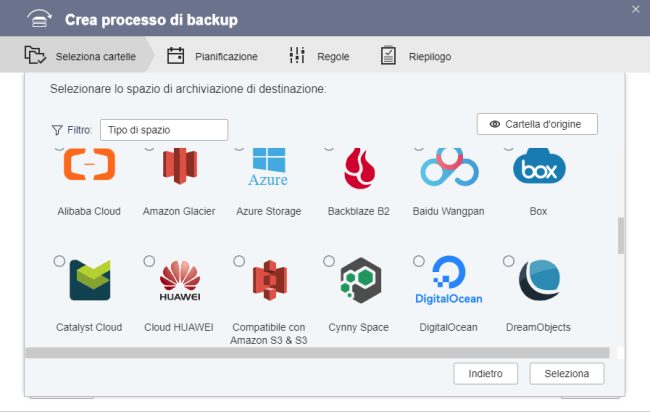650x412 pixels.
Task: Click the Amazon Glacier label
Action: click(179, 211)
